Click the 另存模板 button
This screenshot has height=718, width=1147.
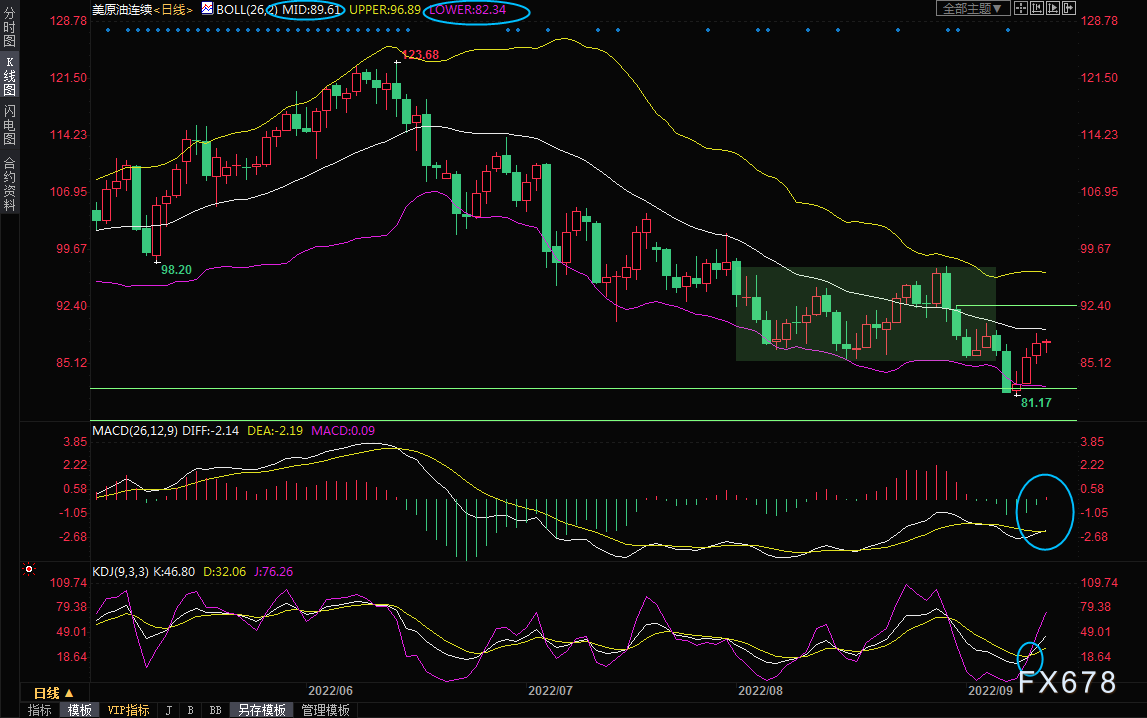pos(262,710)
